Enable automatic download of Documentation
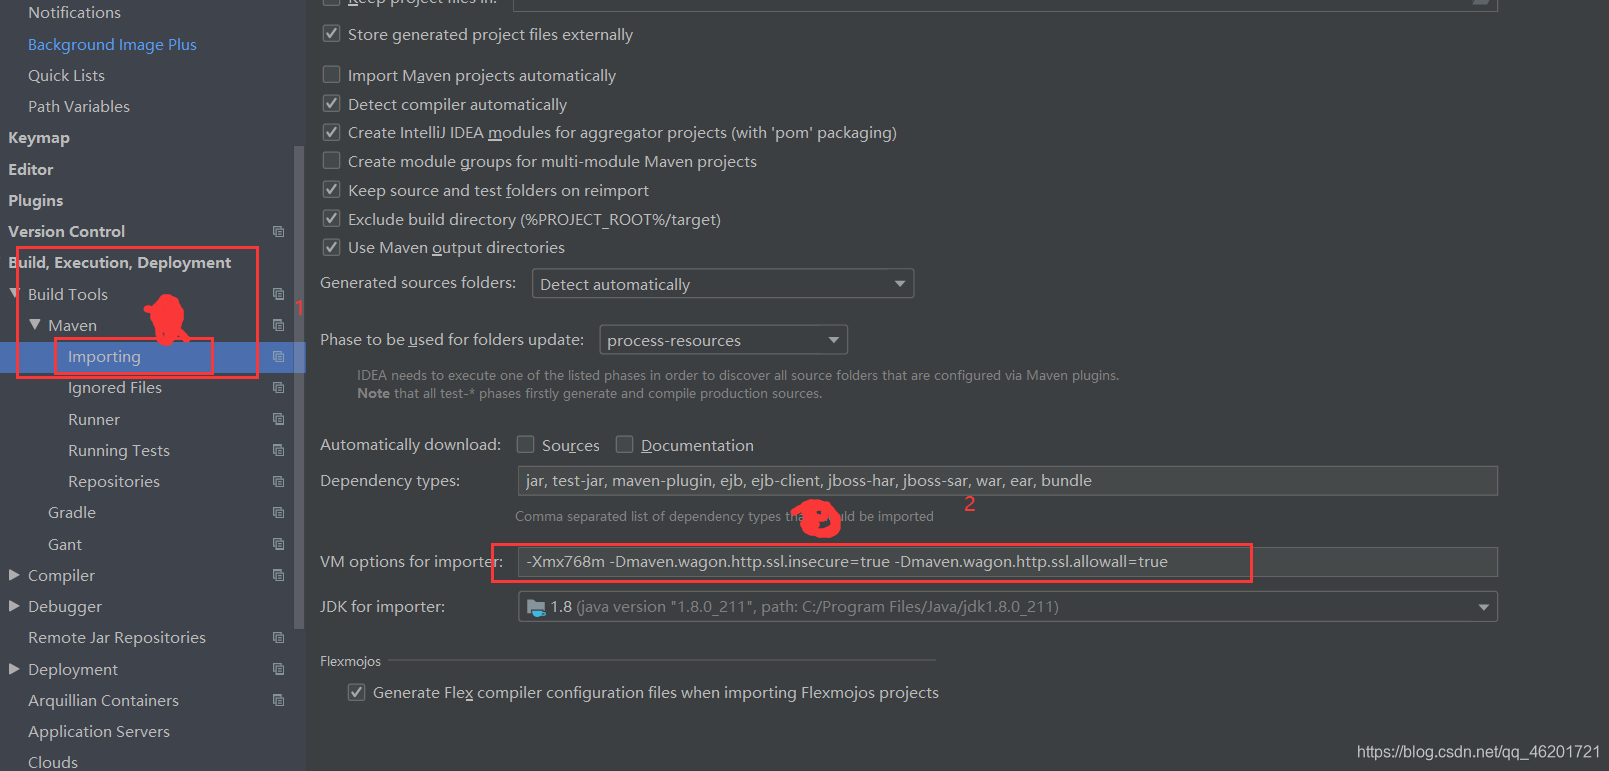The width and height of the screenshot is (1609, 771). 624,445
